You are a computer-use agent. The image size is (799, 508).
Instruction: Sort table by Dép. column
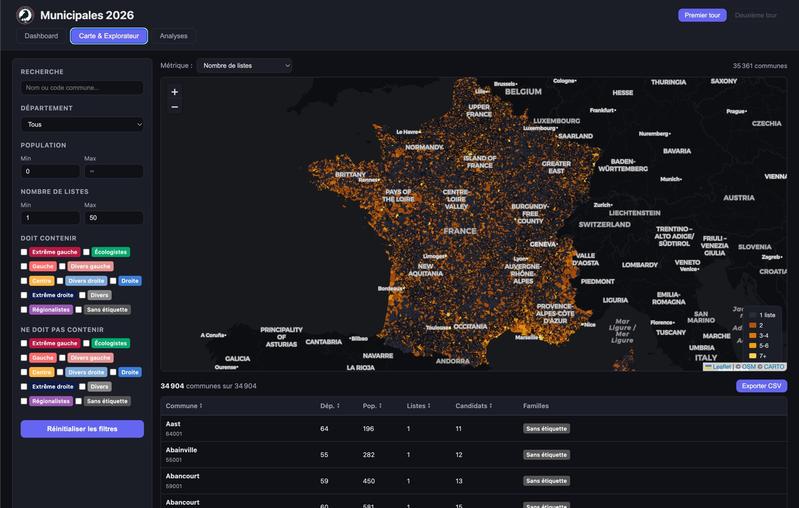coord(328,406)
